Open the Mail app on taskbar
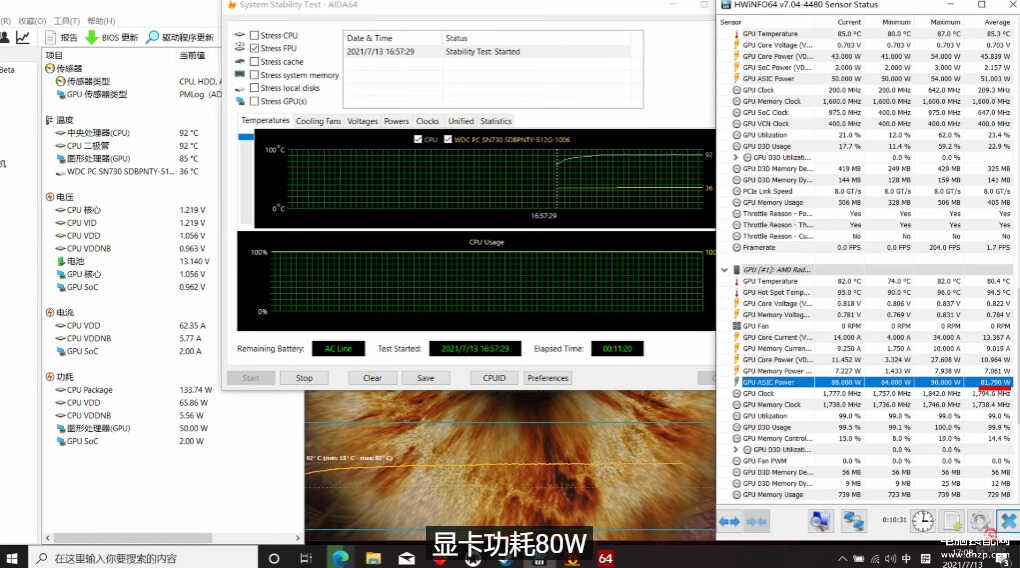Screen dimensions: 1020x568 click(x=407, y=558)
